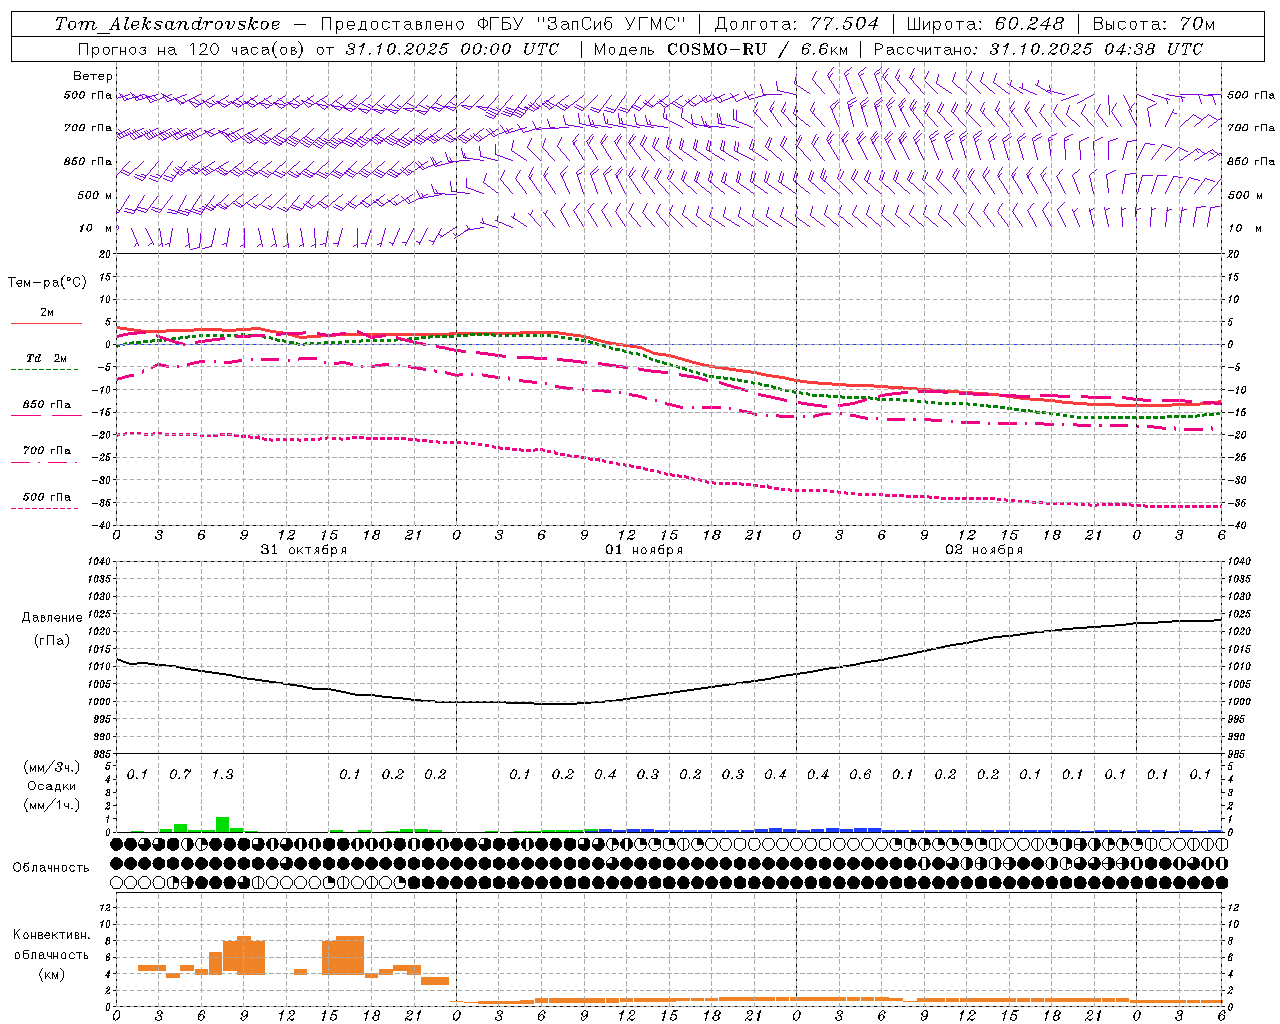Click the (мм/3ч.) precipitation unit label
1280x1024 pixels.
tap(51, 767)
